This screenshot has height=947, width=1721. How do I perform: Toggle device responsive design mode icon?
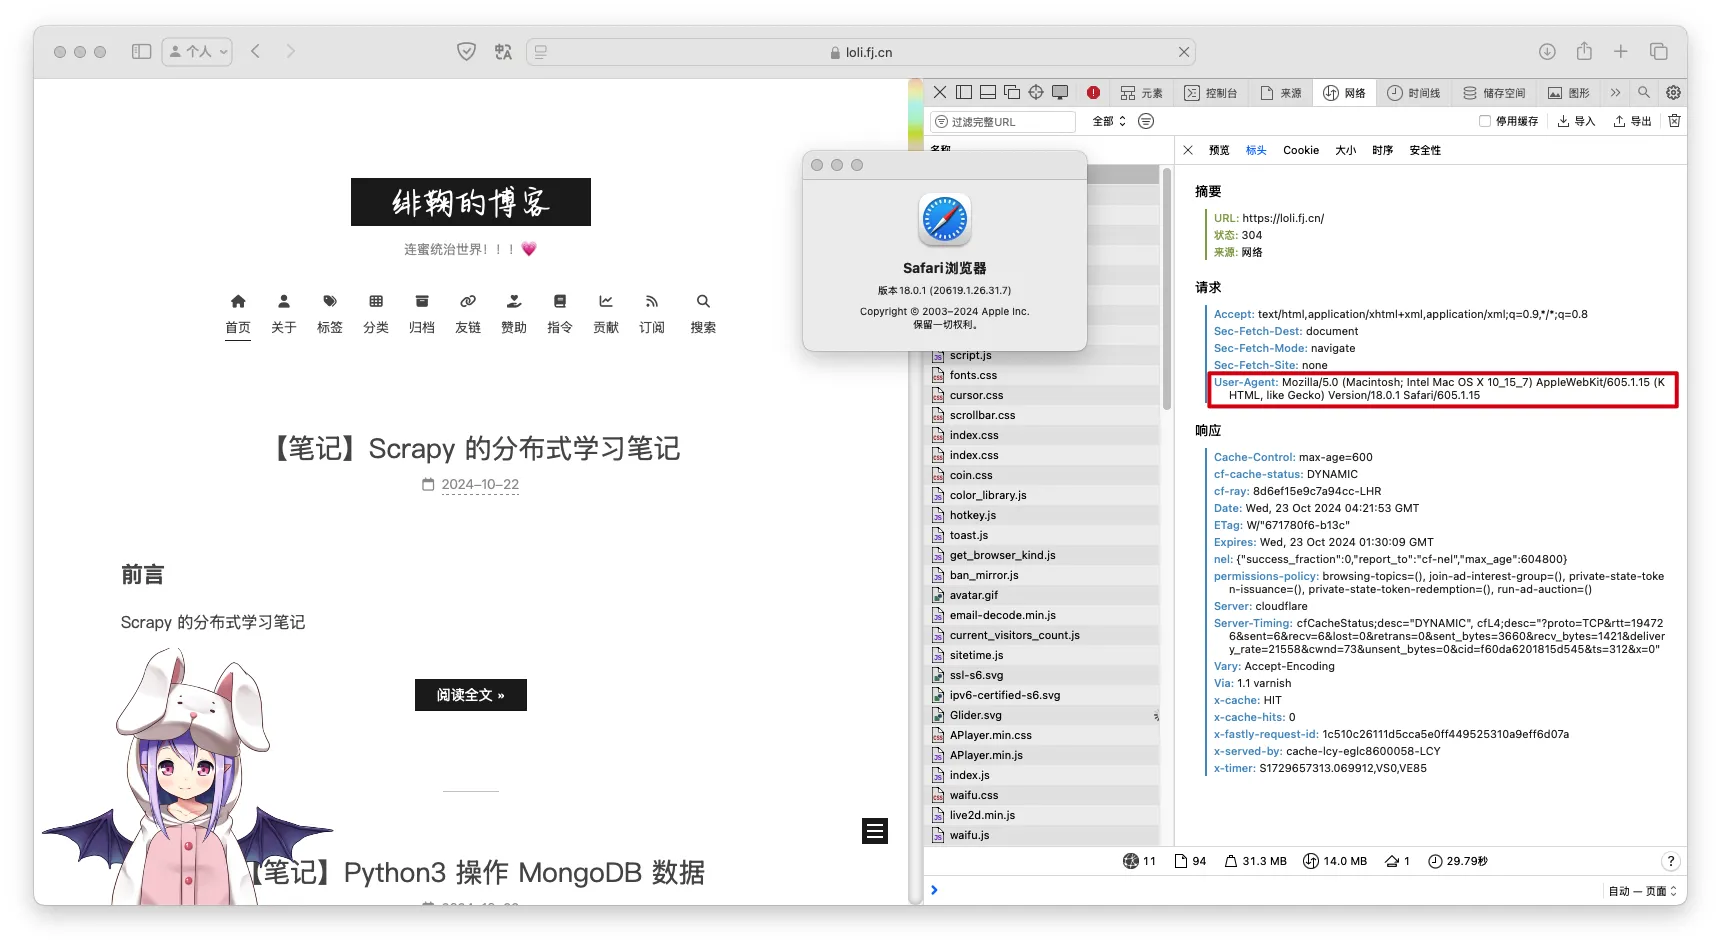(x=1060, y=93)
